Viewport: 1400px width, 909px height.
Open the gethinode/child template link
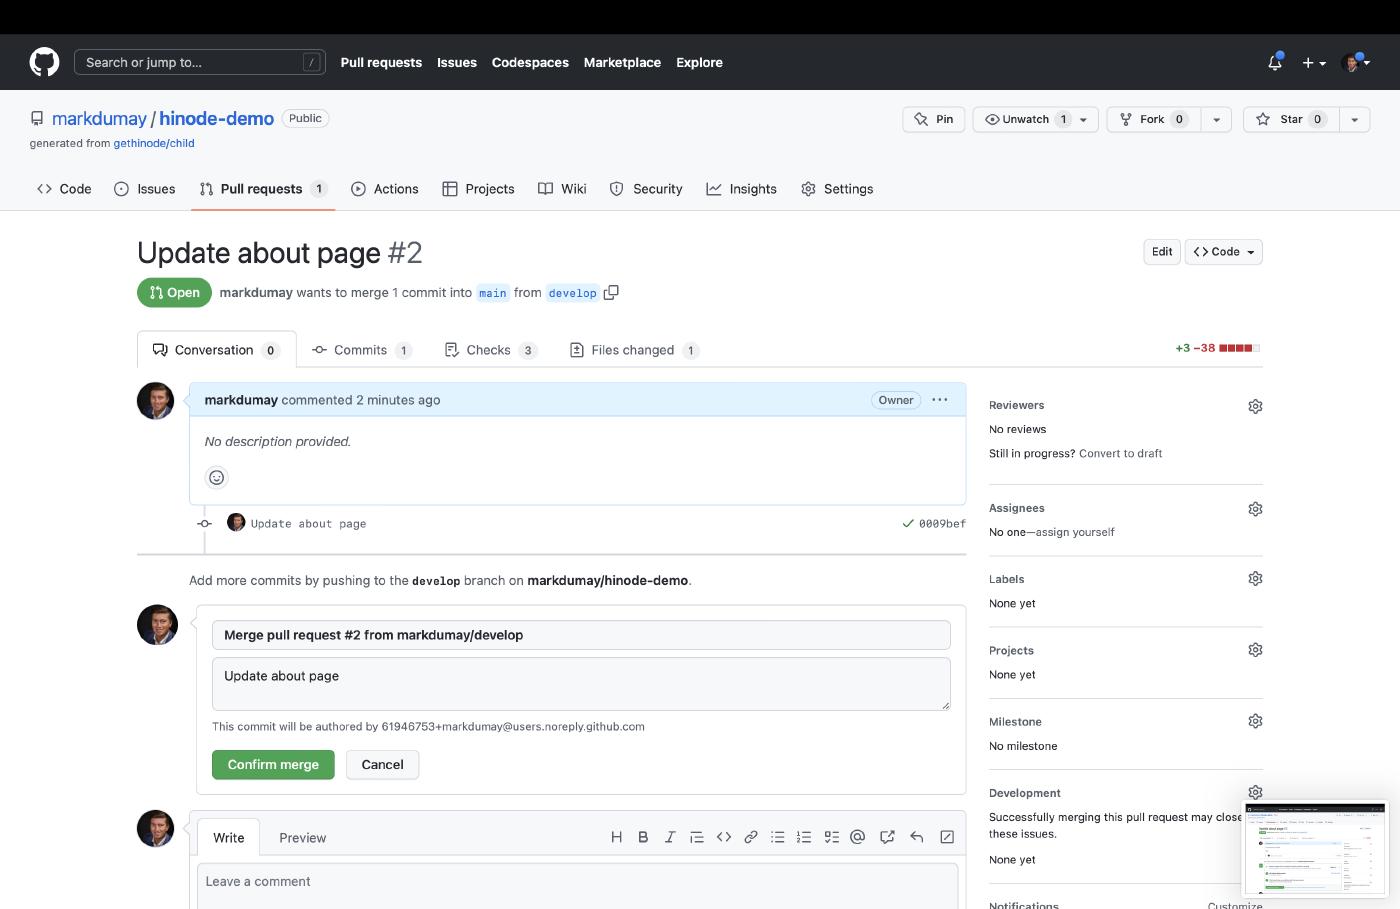point(154,143)
